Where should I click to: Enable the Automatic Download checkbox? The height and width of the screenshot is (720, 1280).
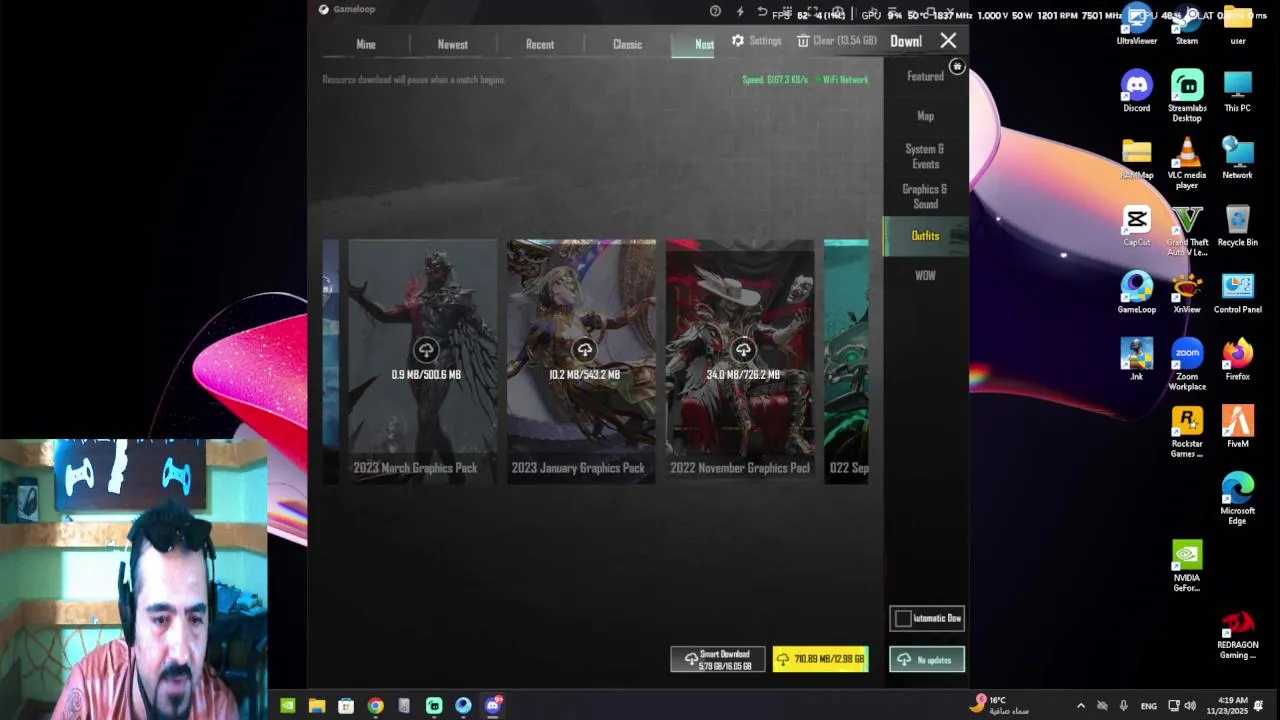[x=903, y=619]
